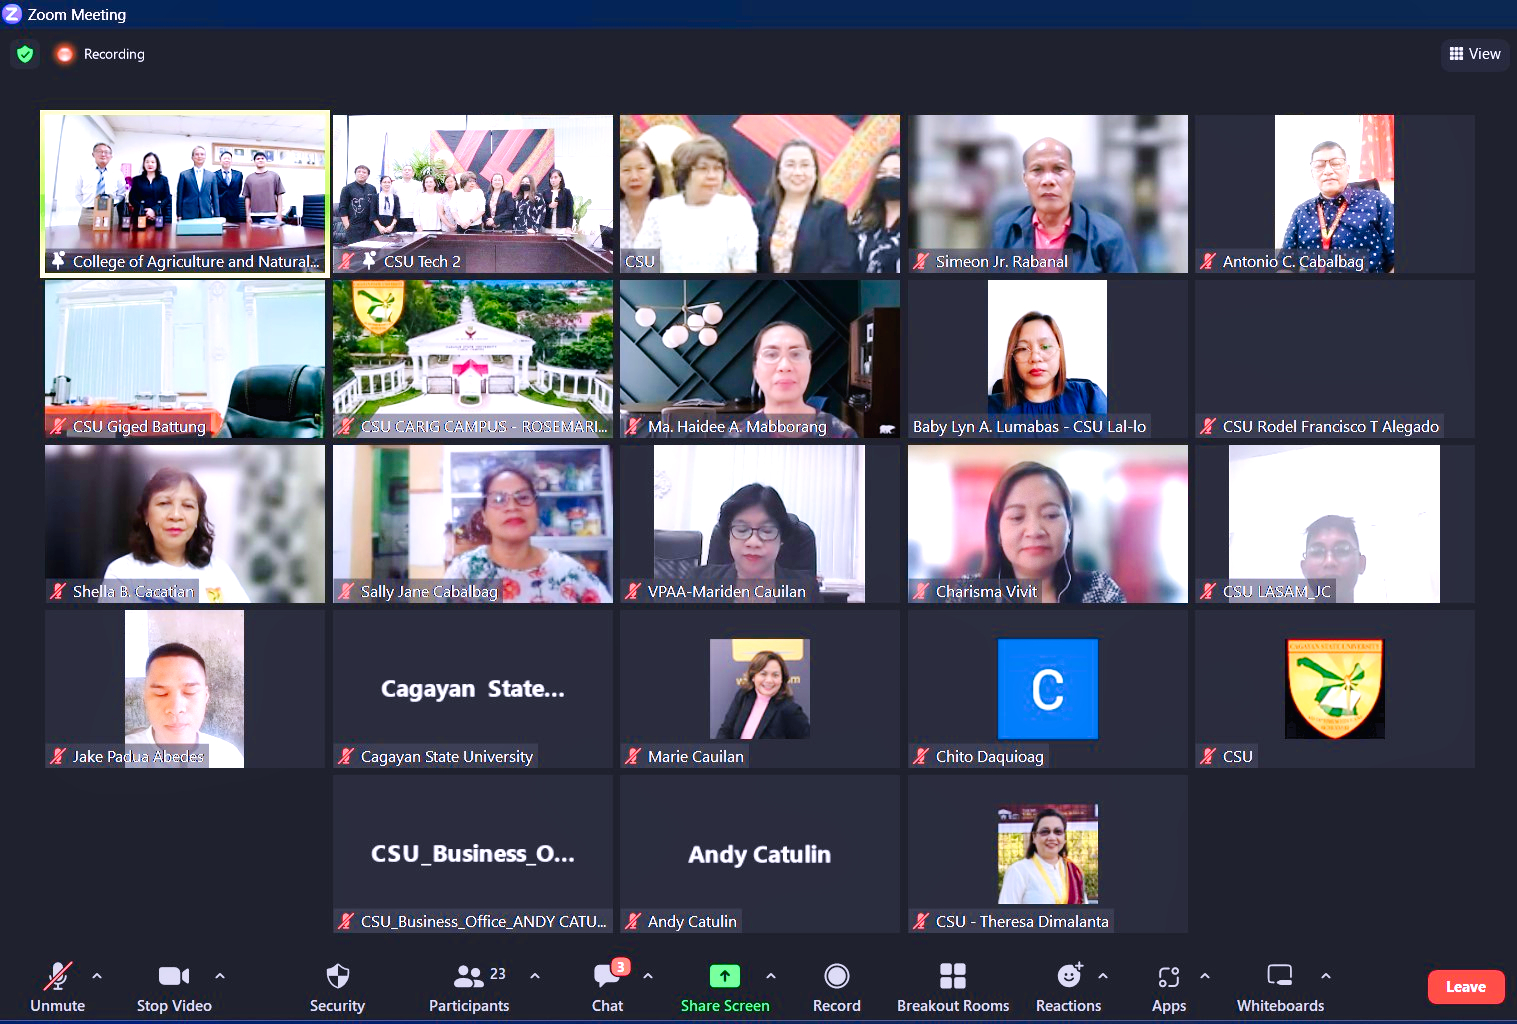Expand audio options arrow beside Unmute

click(x=97, y=975)
